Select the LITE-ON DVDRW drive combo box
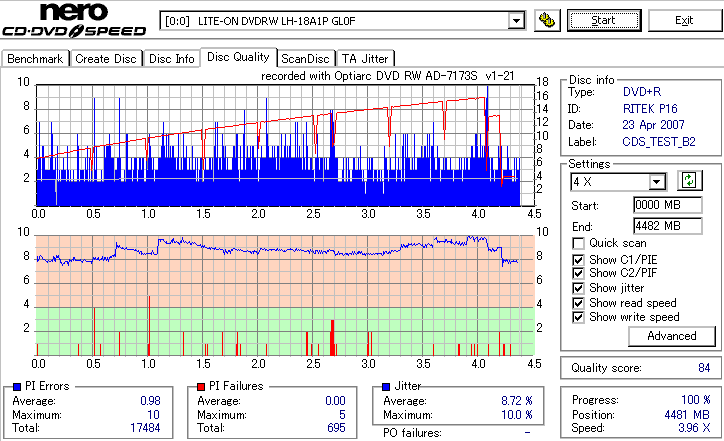The image size is (724, 441). click(x=342, y=21)
